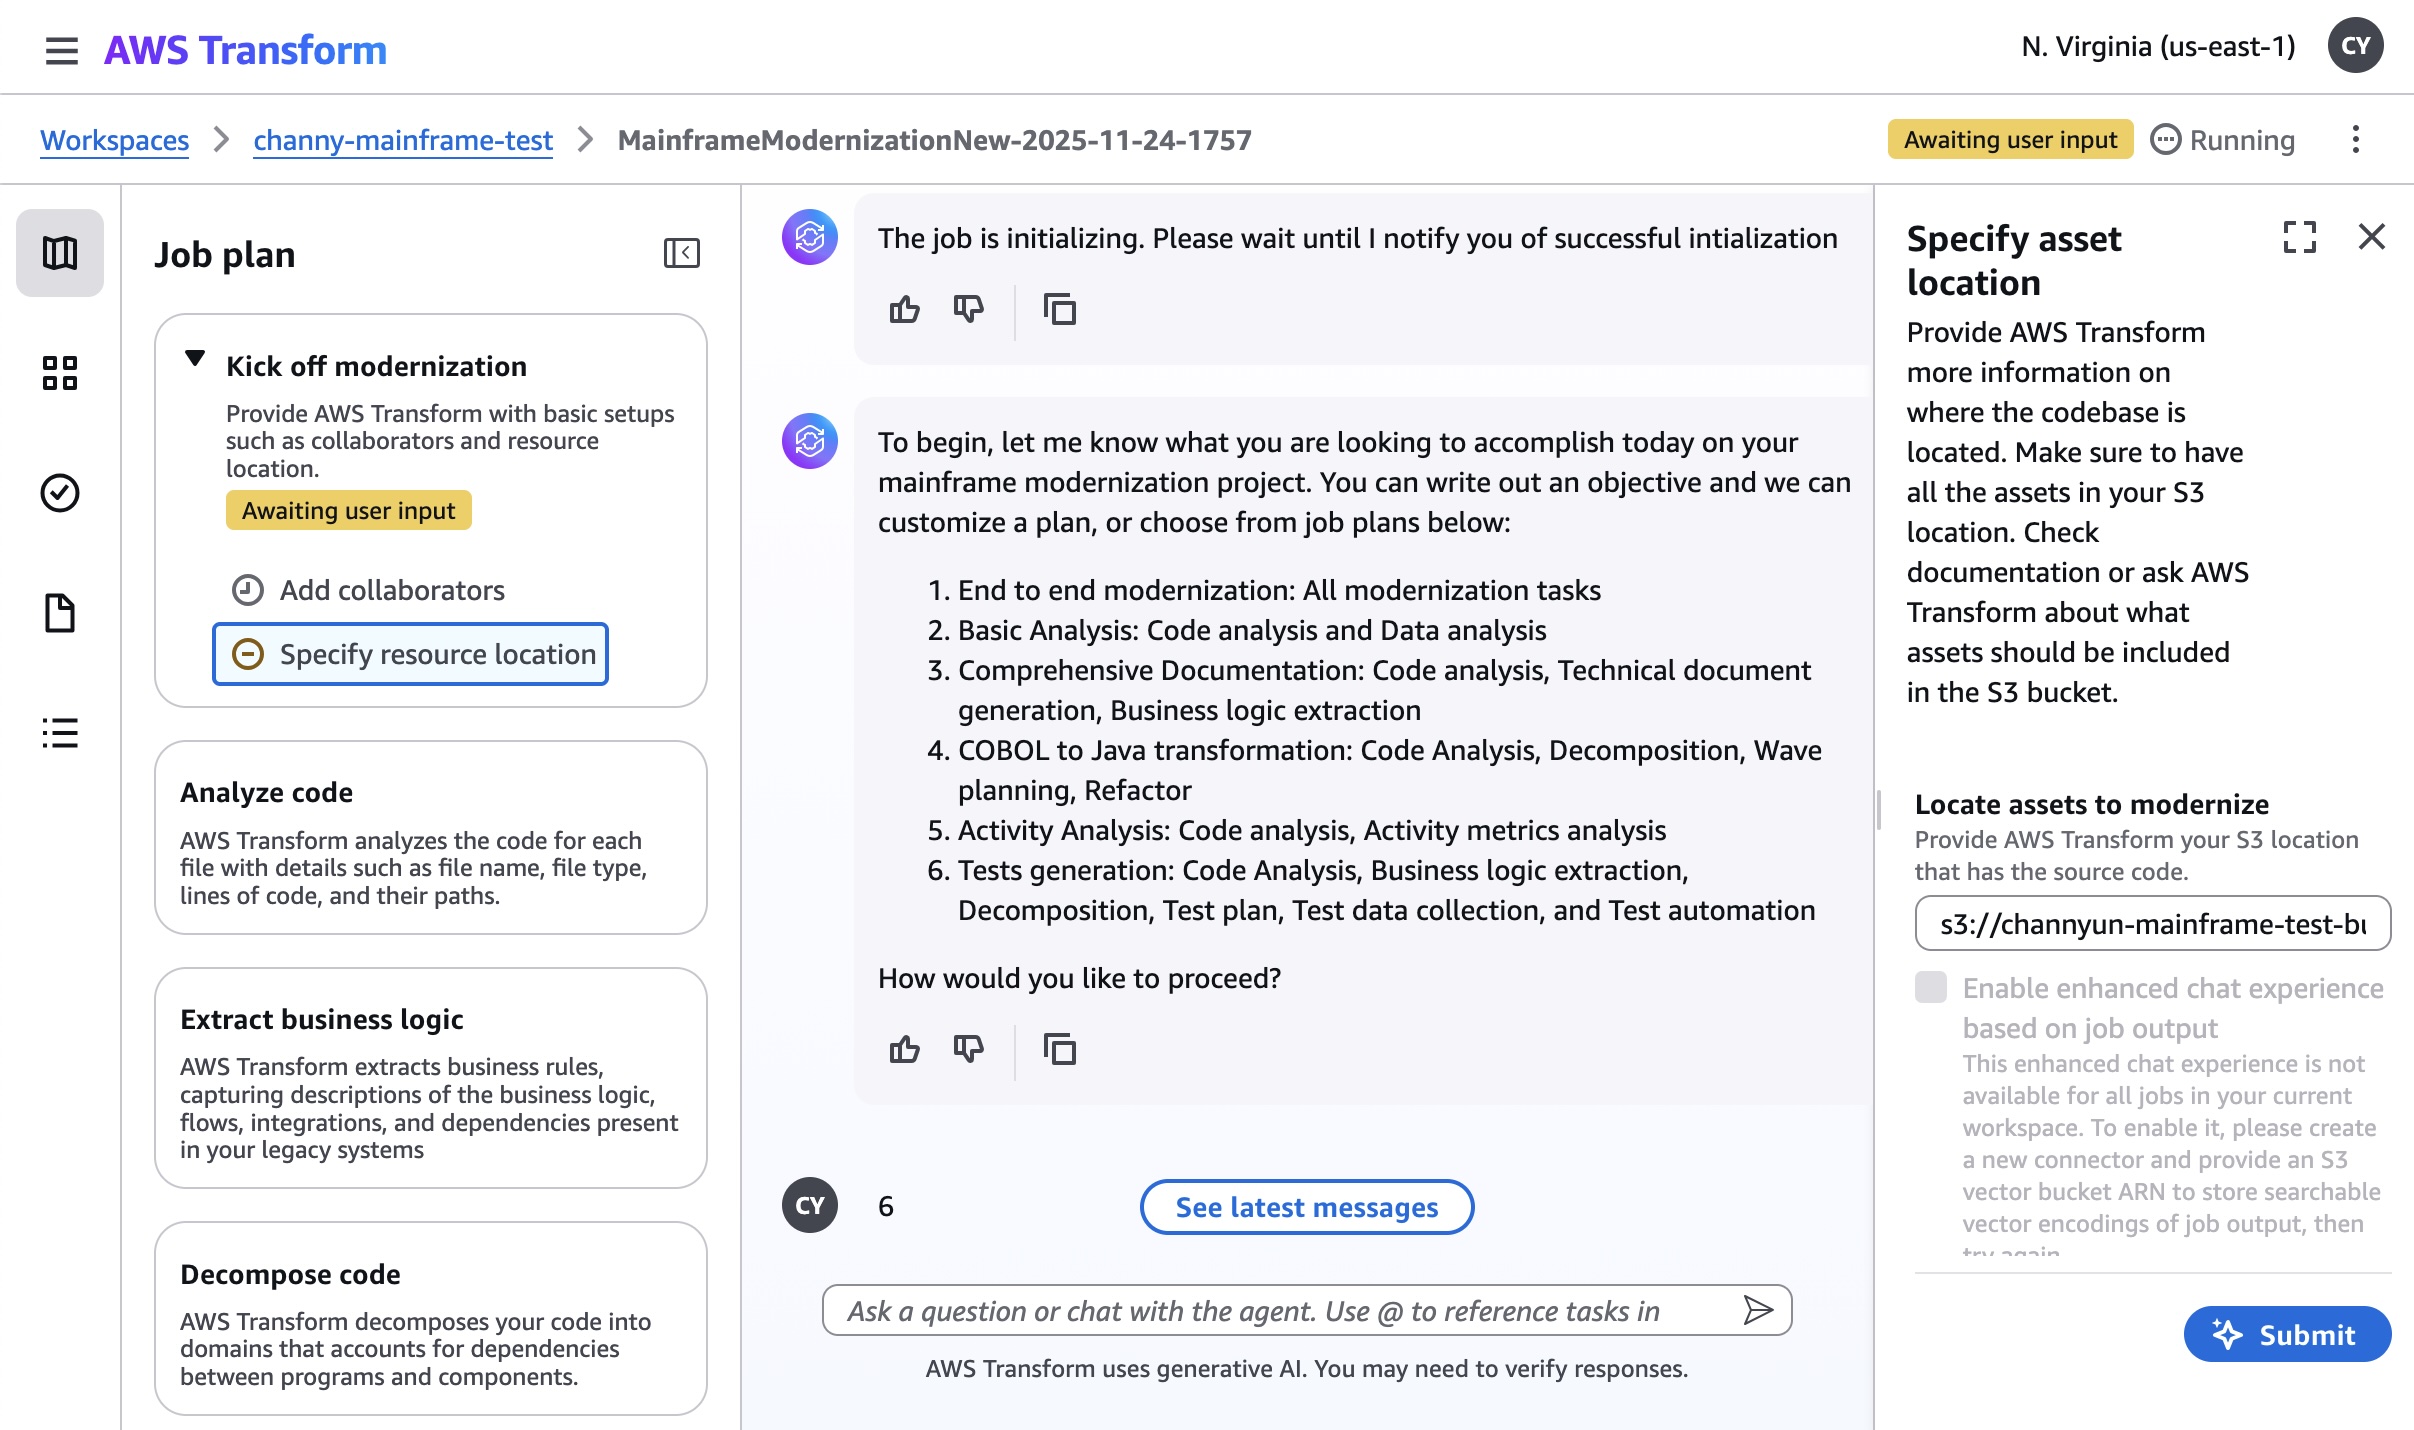Screen dimensions: 2414x1430
Task: Open the document artifacts sidebar icon
Action: coord(60,613)
